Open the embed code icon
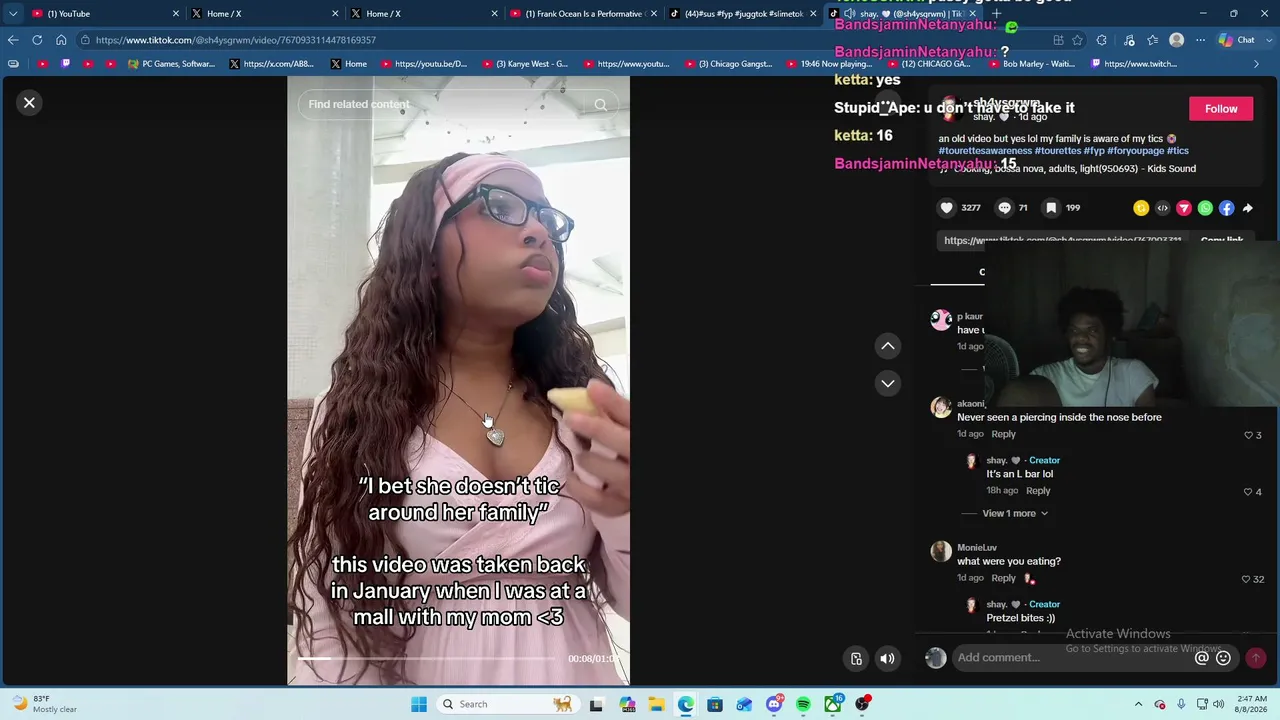Image resolution: width=1280 pixels, height=720 pixels. coord(1162,208)
